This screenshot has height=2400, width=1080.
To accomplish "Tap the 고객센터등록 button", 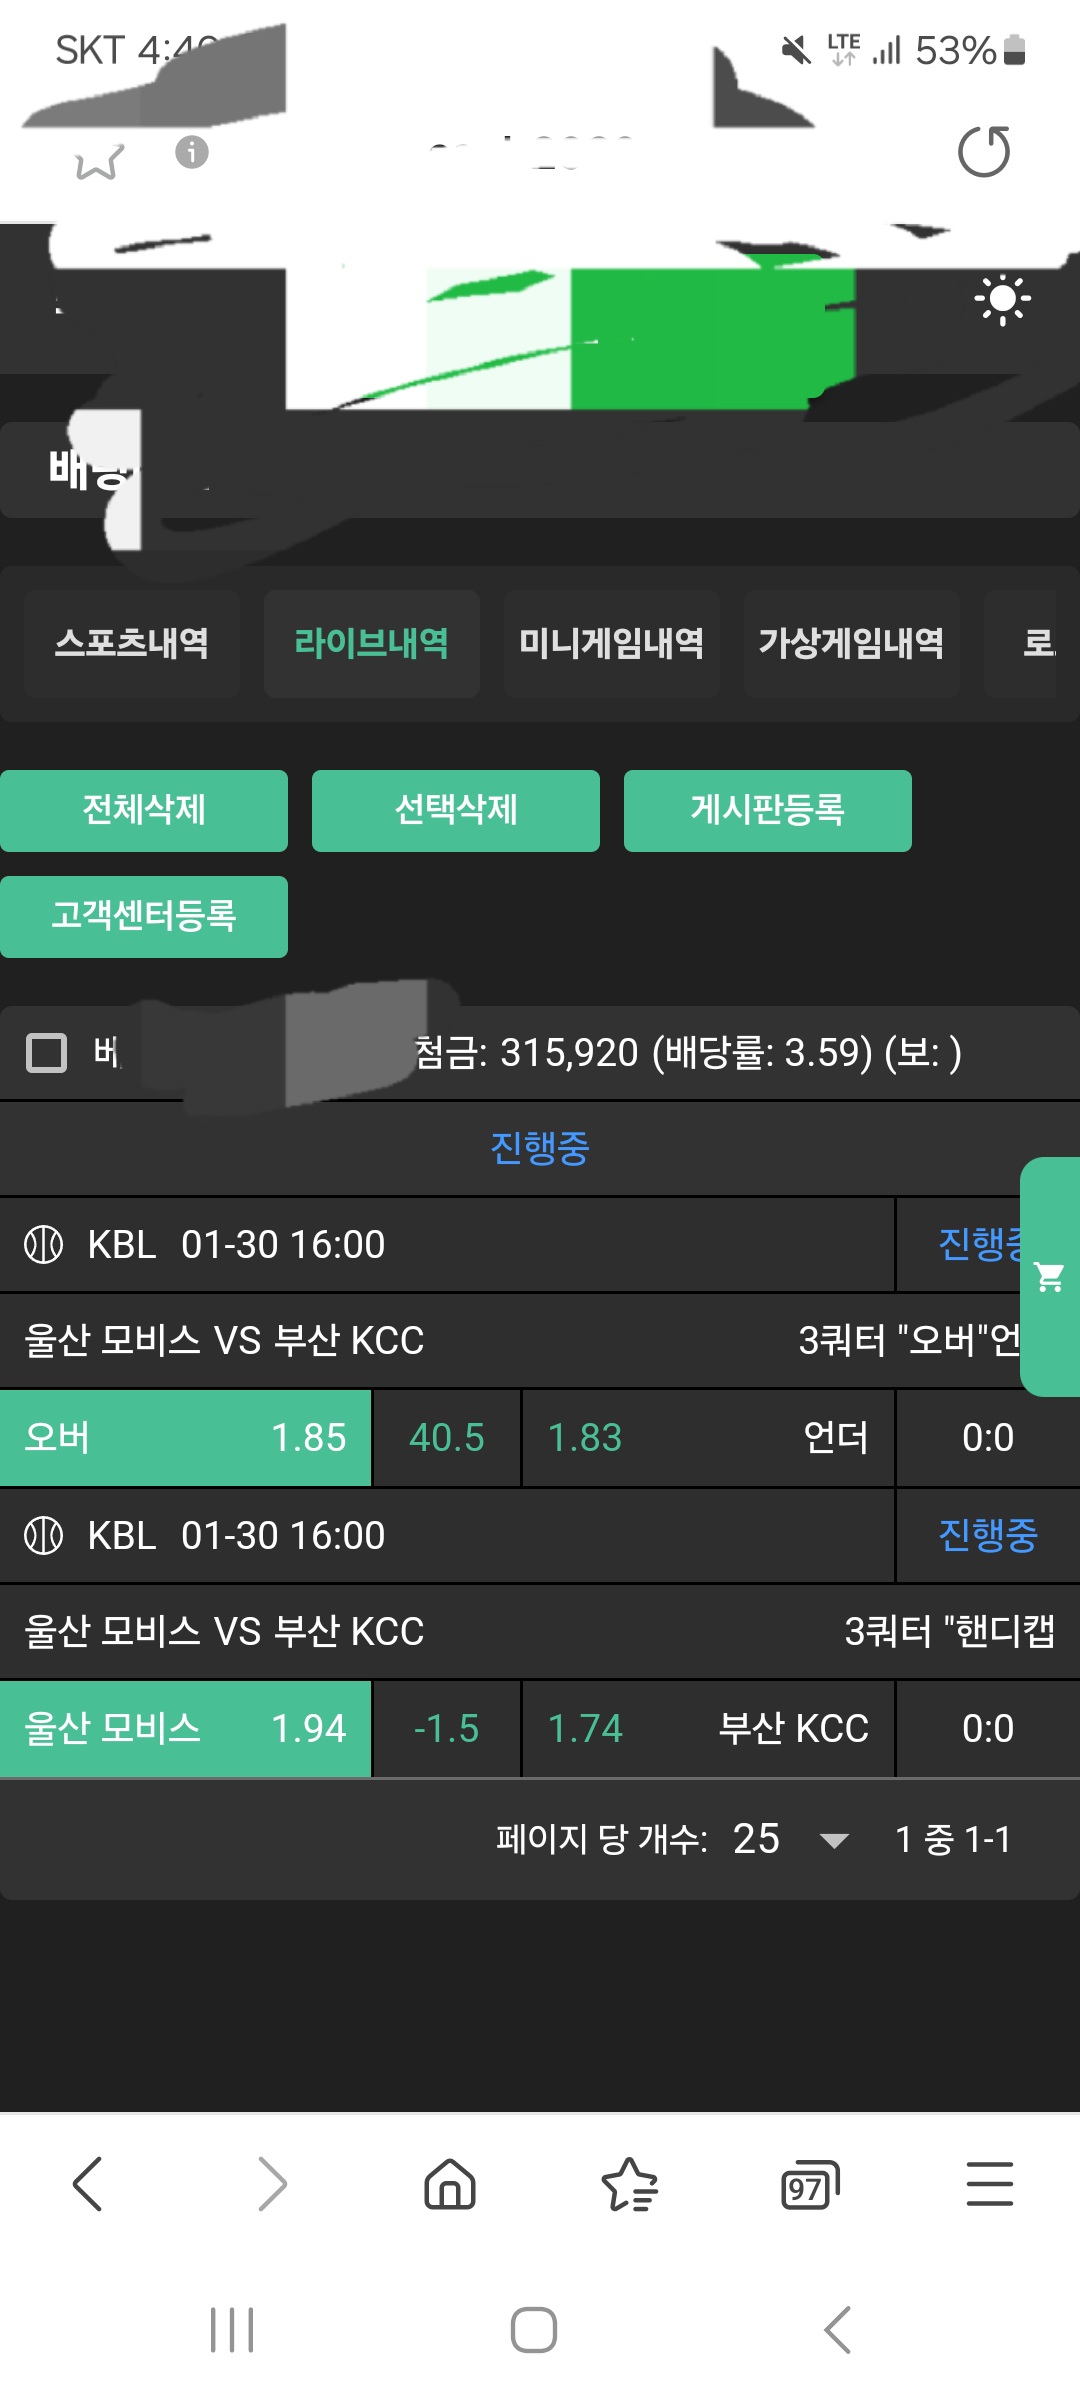I will pyautogui.click(x=144, y=916).
